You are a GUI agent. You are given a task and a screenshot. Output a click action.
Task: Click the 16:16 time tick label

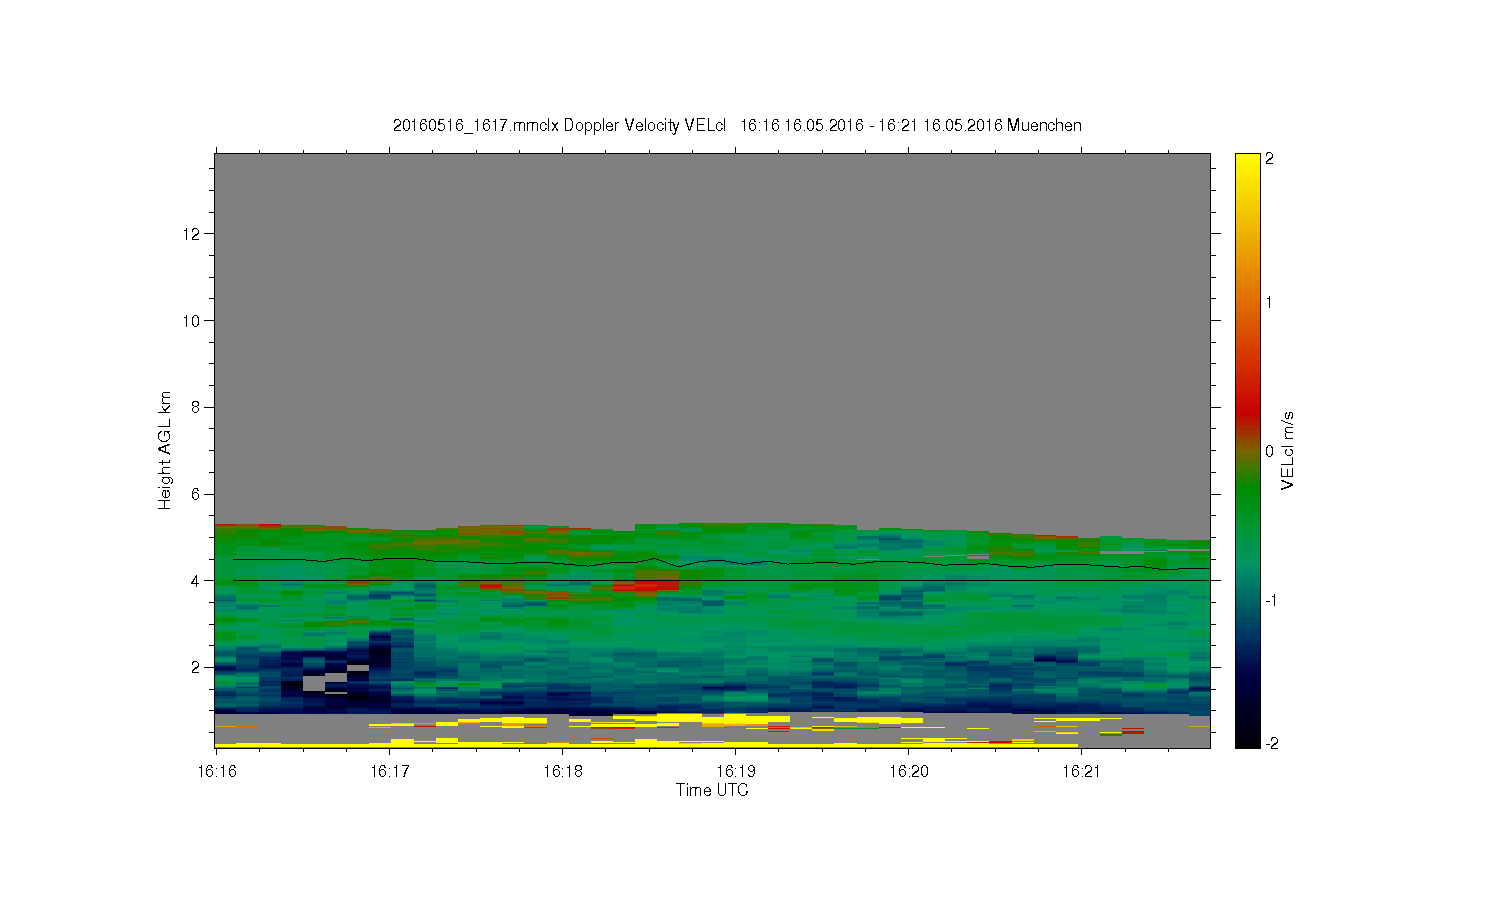[217, 771]
